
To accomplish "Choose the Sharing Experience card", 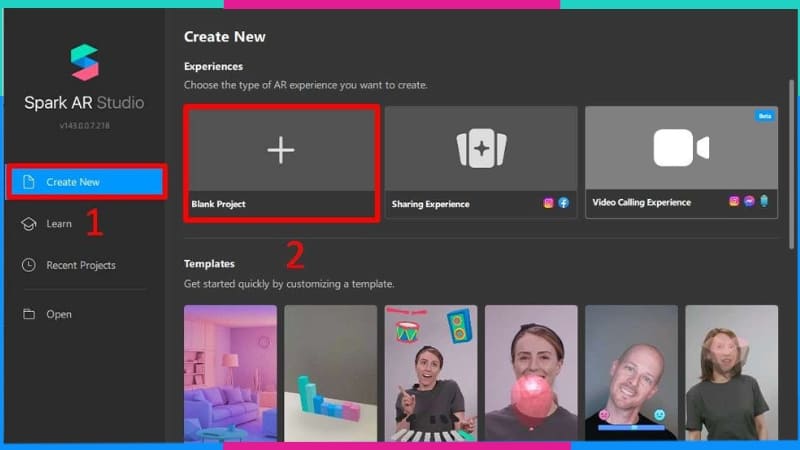I will [481, 163].
